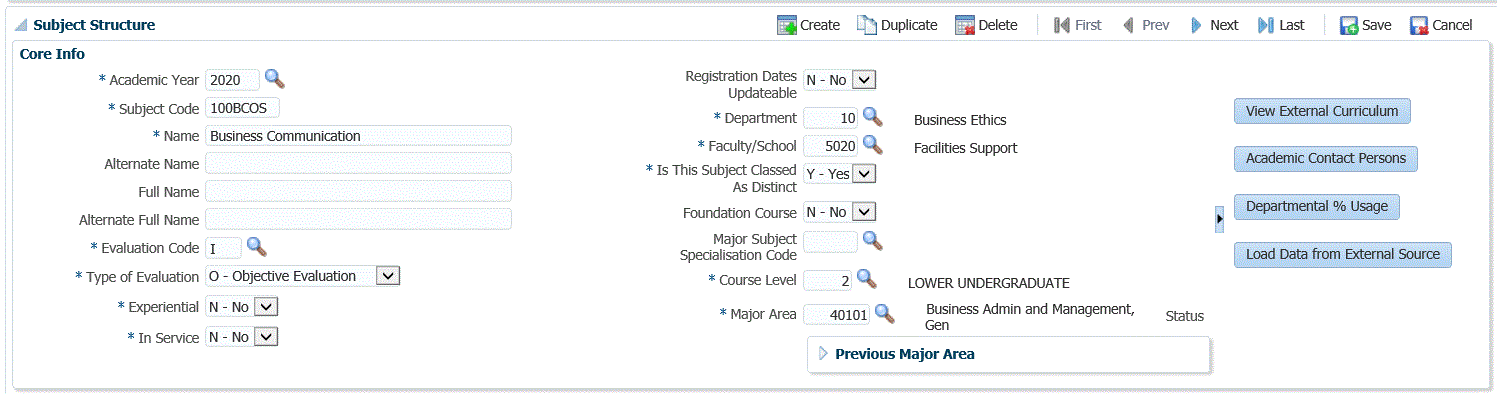The height and width of the screenshot is (394, 1497).
Task: Open Experiential dropdown
Action: point(266,307)
